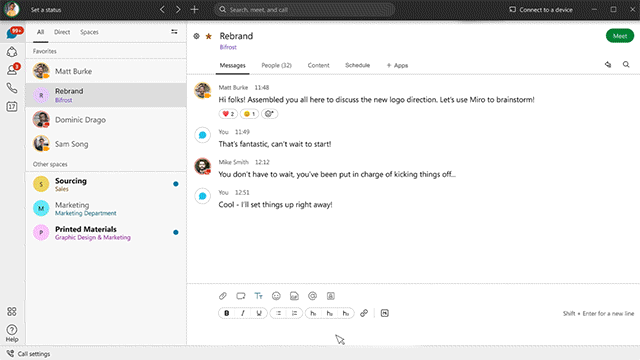Insert a GIF with the GIF icon
The width and height of the screenshot is (640, 360).
click(294, 296)
